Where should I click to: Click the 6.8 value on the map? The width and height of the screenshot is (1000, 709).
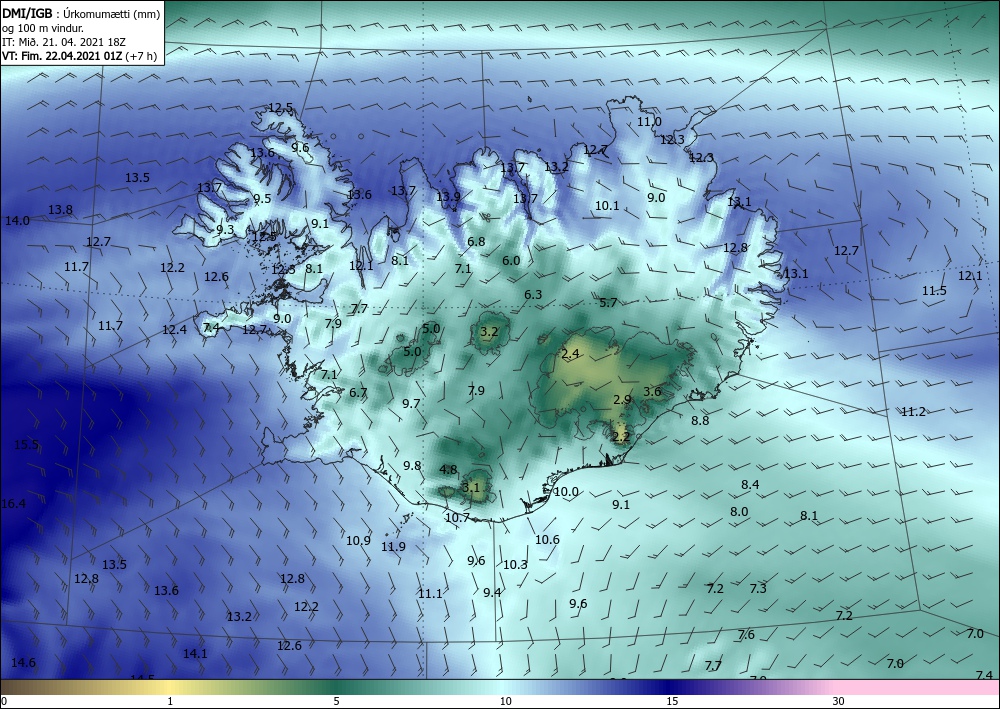(x=476, y=242)
